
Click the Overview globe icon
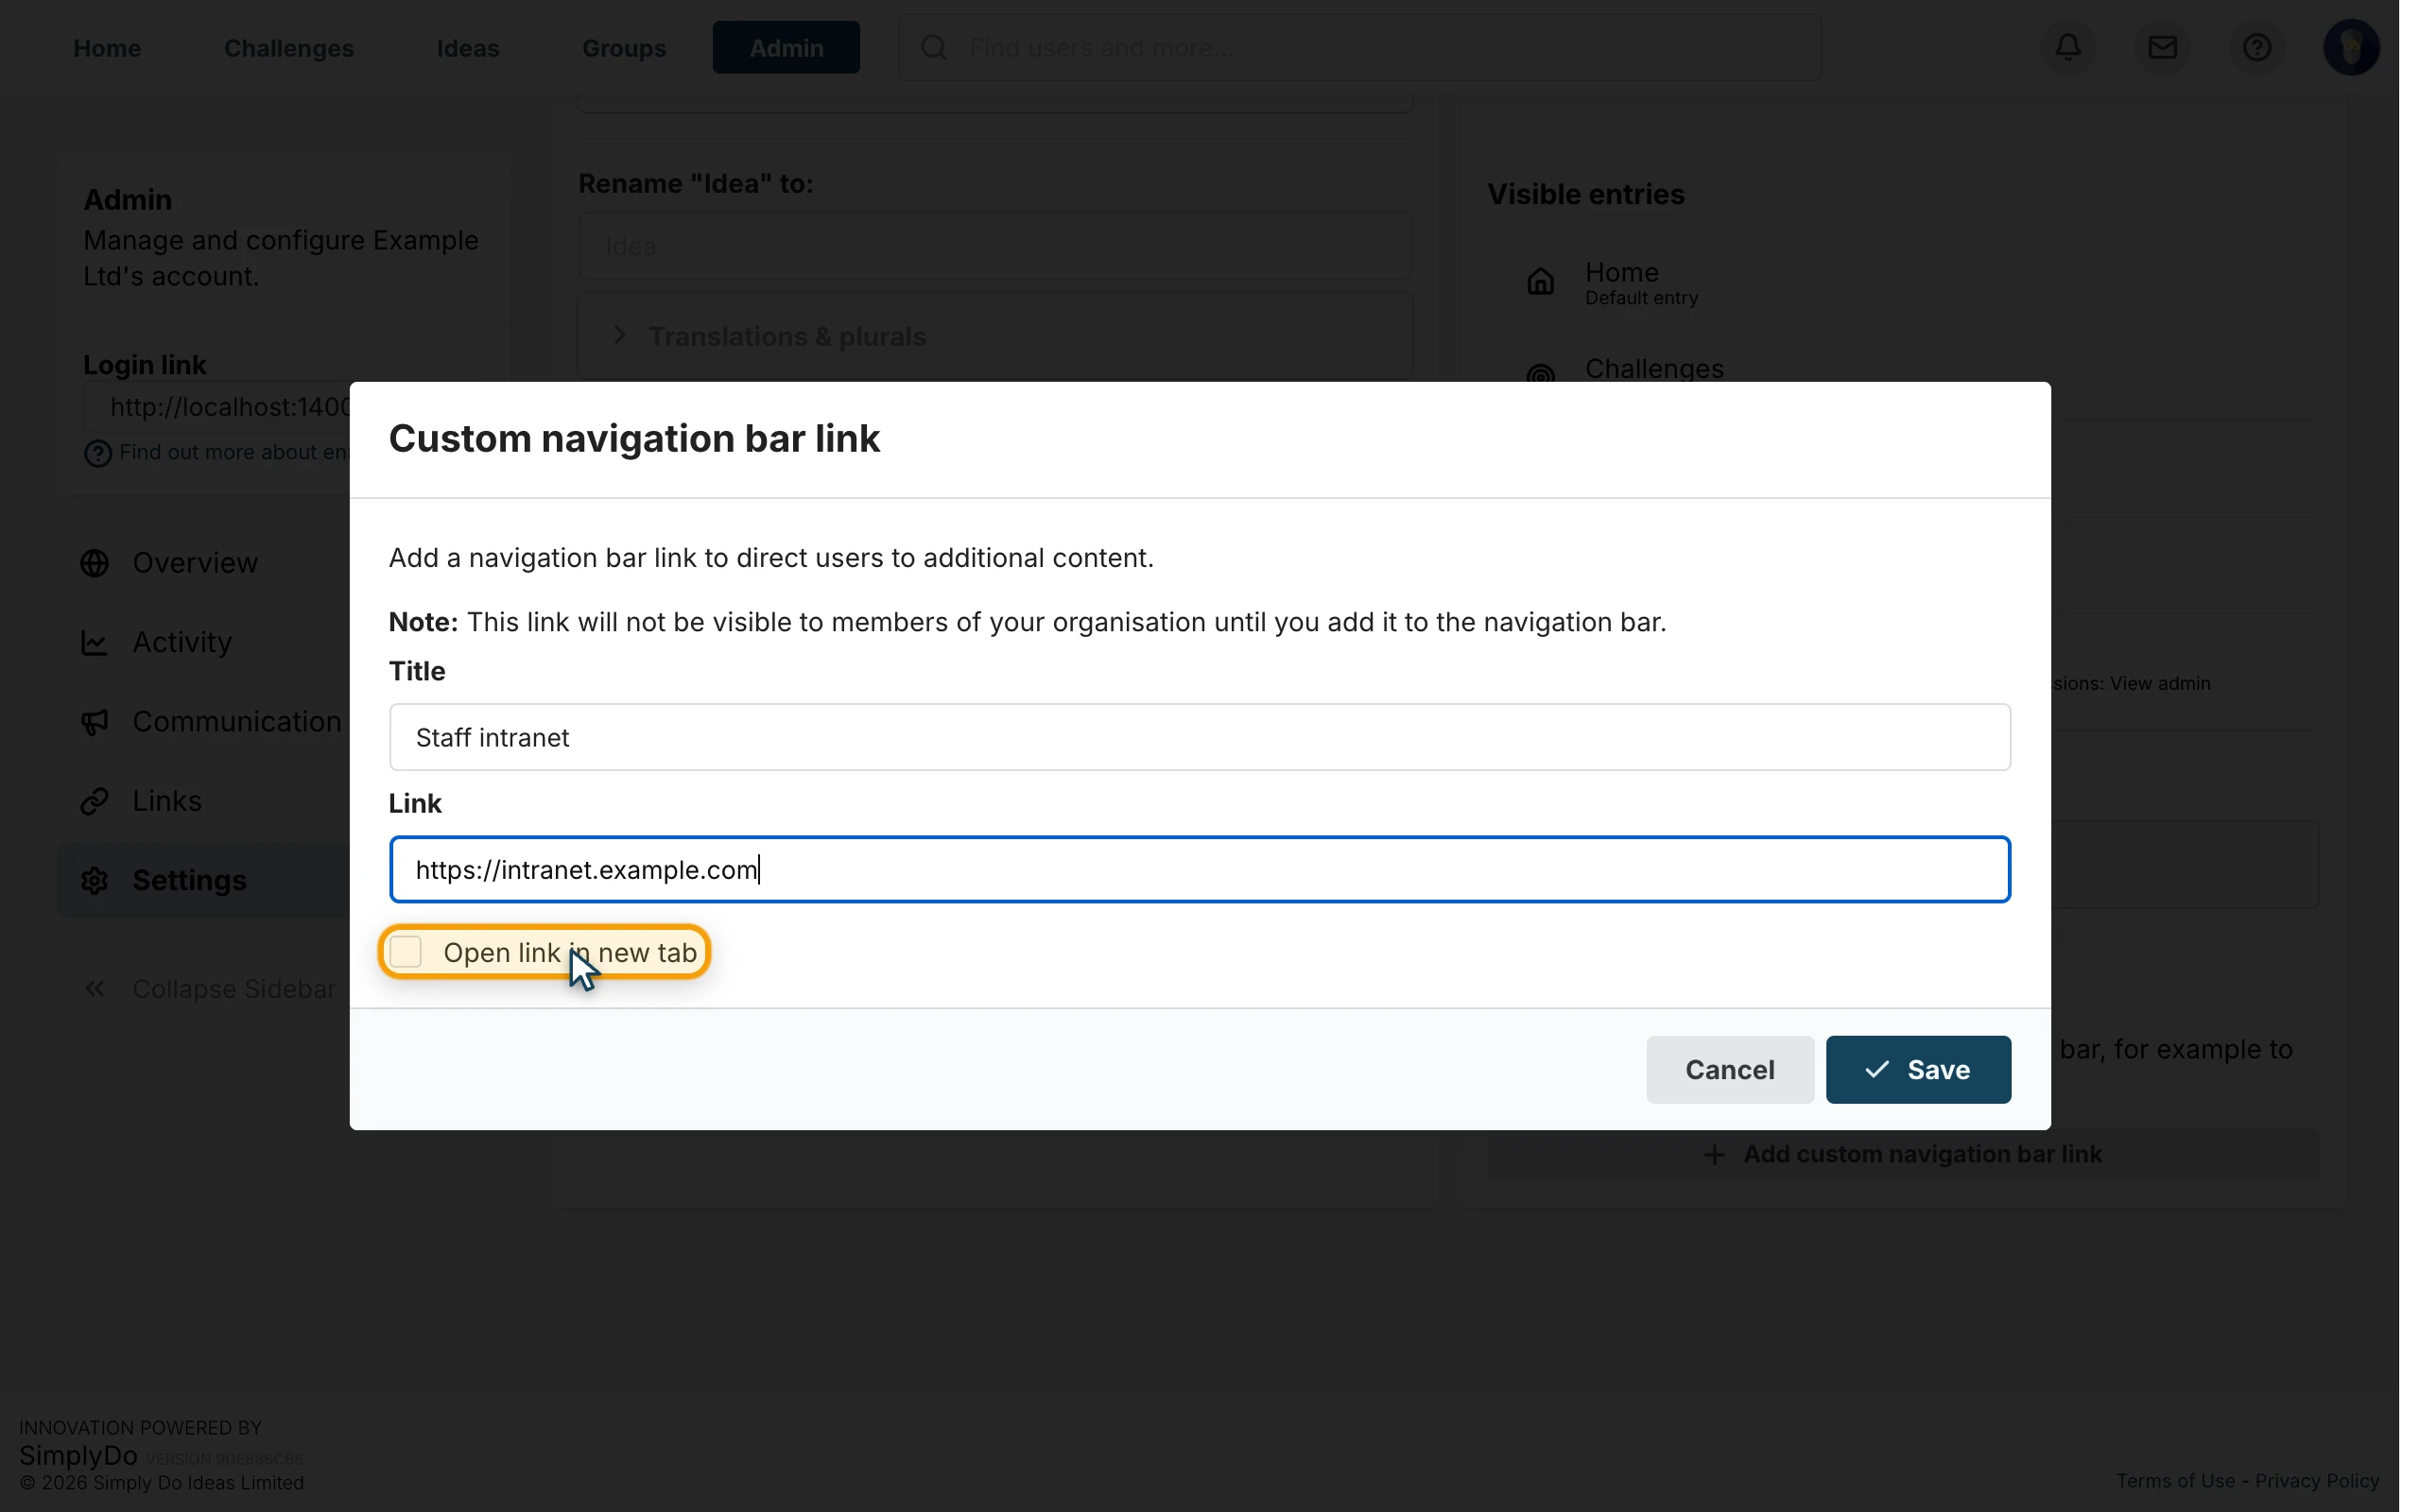[95, 563]
